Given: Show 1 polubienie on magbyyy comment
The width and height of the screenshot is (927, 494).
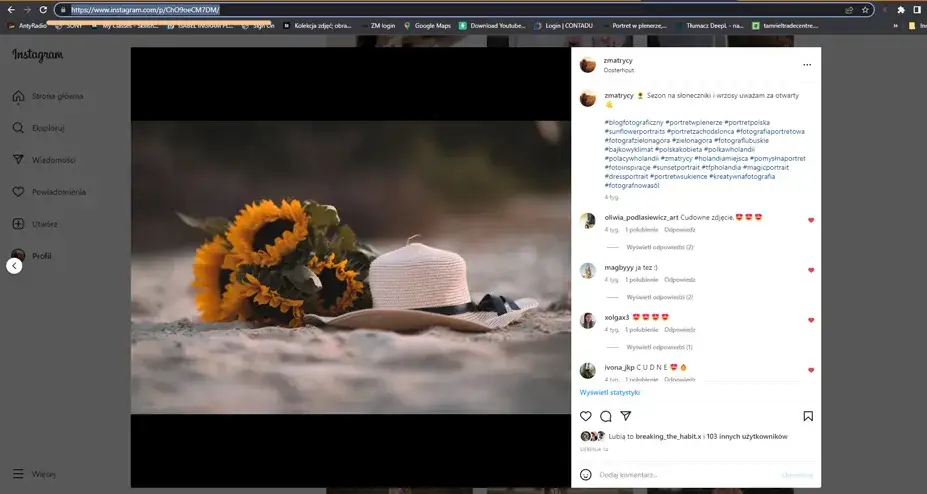Looking at the screenshot, I should pos(641,280).
